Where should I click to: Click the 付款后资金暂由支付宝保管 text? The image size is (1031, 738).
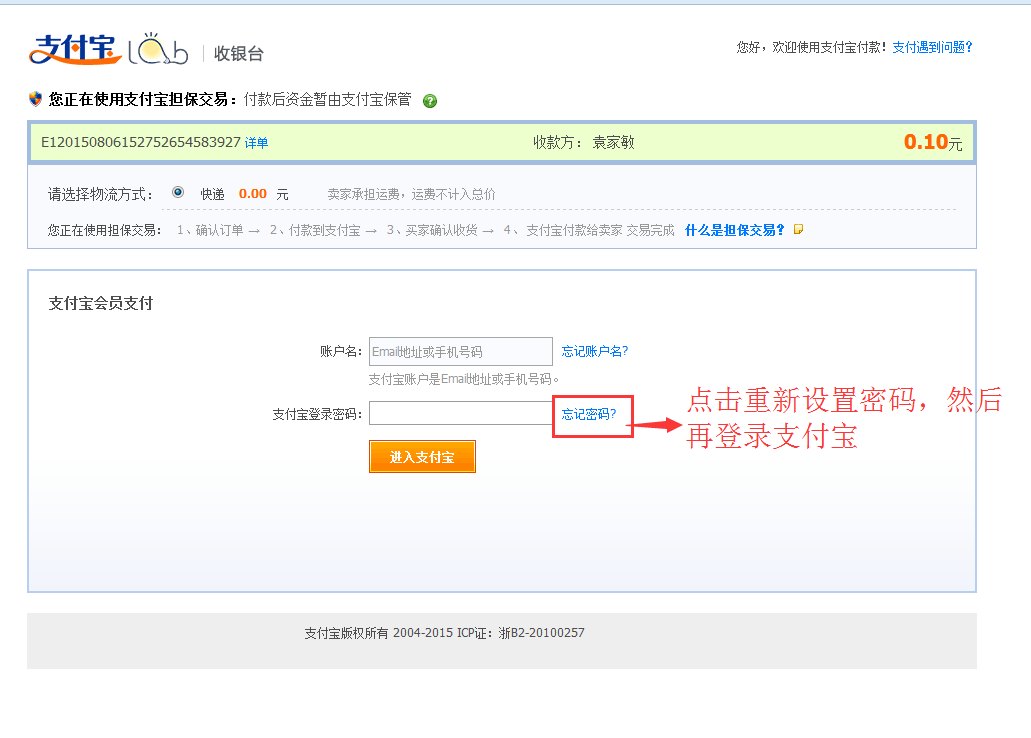pos(327,99)
